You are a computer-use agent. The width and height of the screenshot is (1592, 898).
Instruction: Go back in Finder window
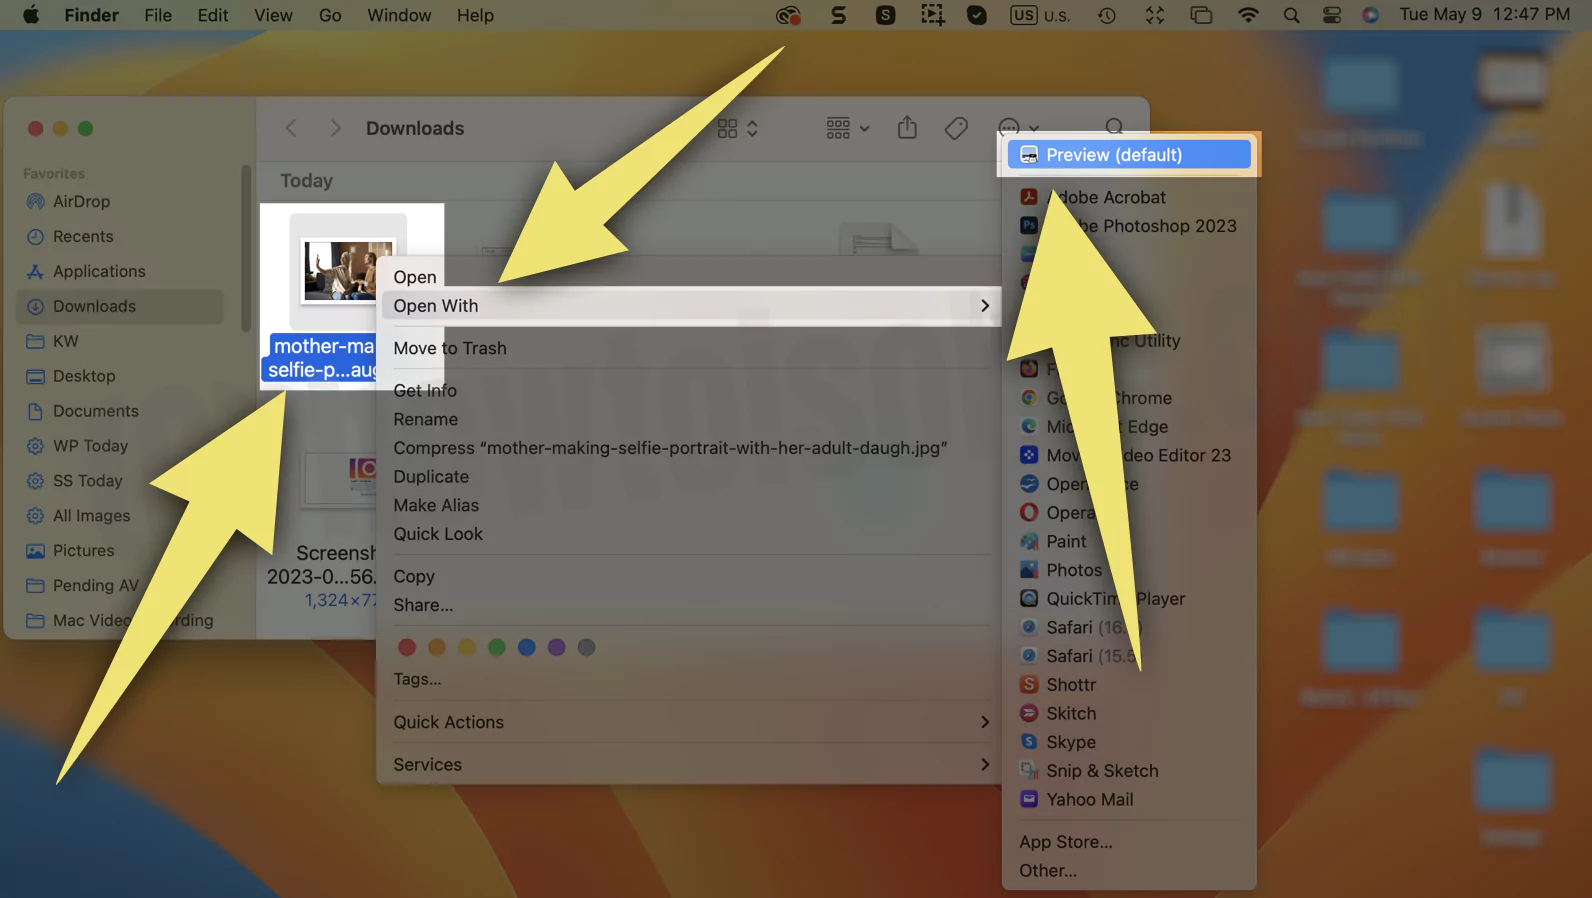click(291, 128)
